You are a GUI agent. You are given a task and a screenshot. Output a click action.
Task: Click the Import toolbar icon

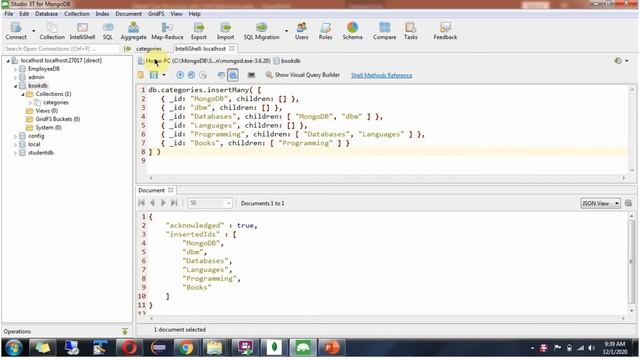click(x=225, y=31)
